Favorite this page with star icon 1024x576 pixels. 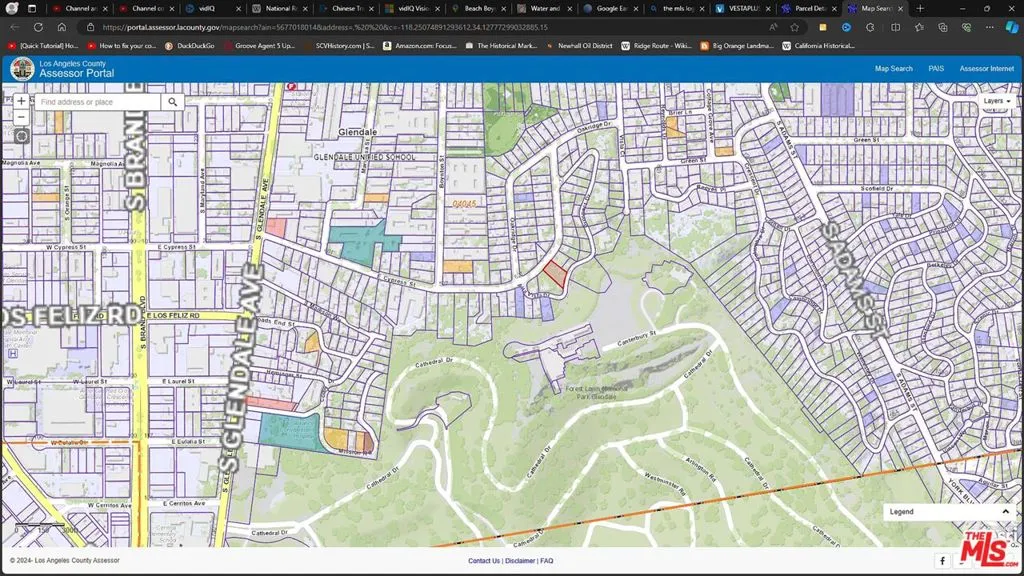(795, 27)
